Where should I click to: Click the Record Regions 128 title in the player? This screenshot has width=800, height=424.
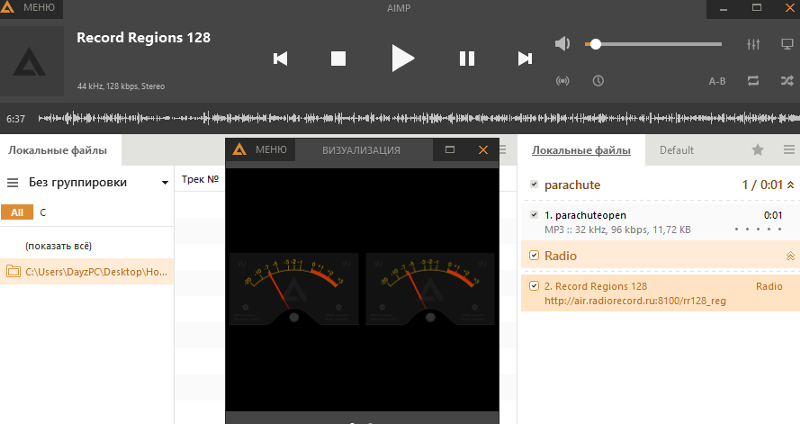pyautogui.click(x=143, y=38)
